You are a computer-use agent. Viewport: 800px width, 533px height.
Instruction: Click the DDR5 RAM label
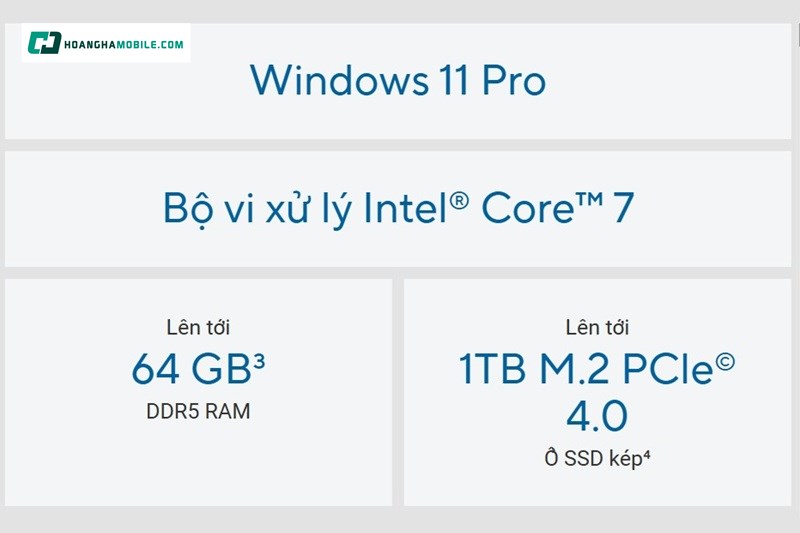pyautogui.click(x=198, y=412)
